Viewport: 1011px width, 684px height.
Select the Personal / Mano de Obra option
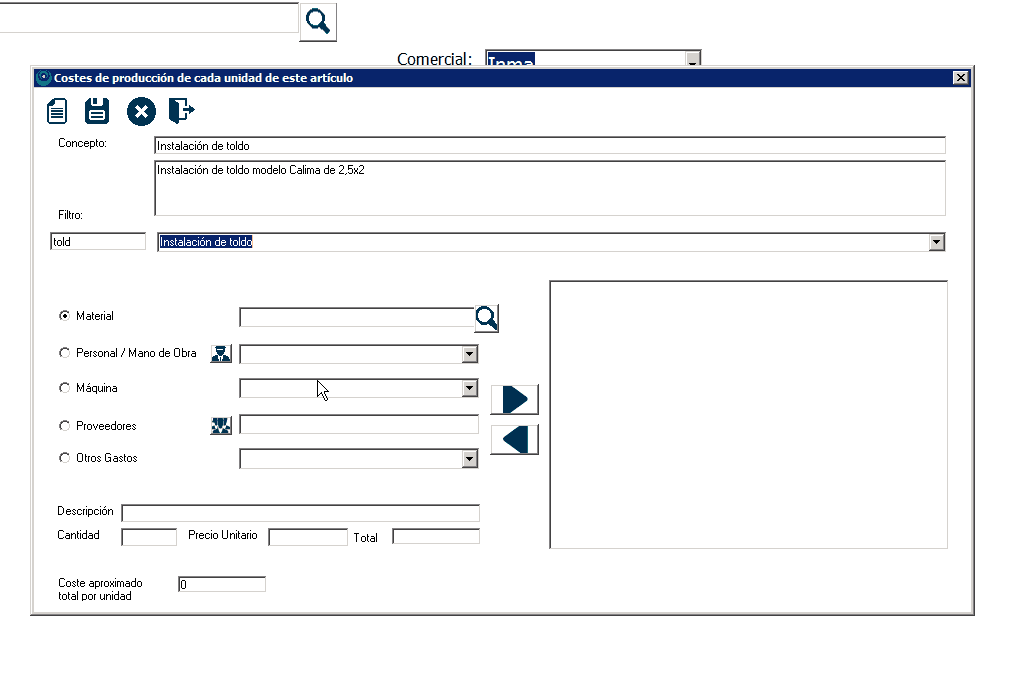pos(65,353)
